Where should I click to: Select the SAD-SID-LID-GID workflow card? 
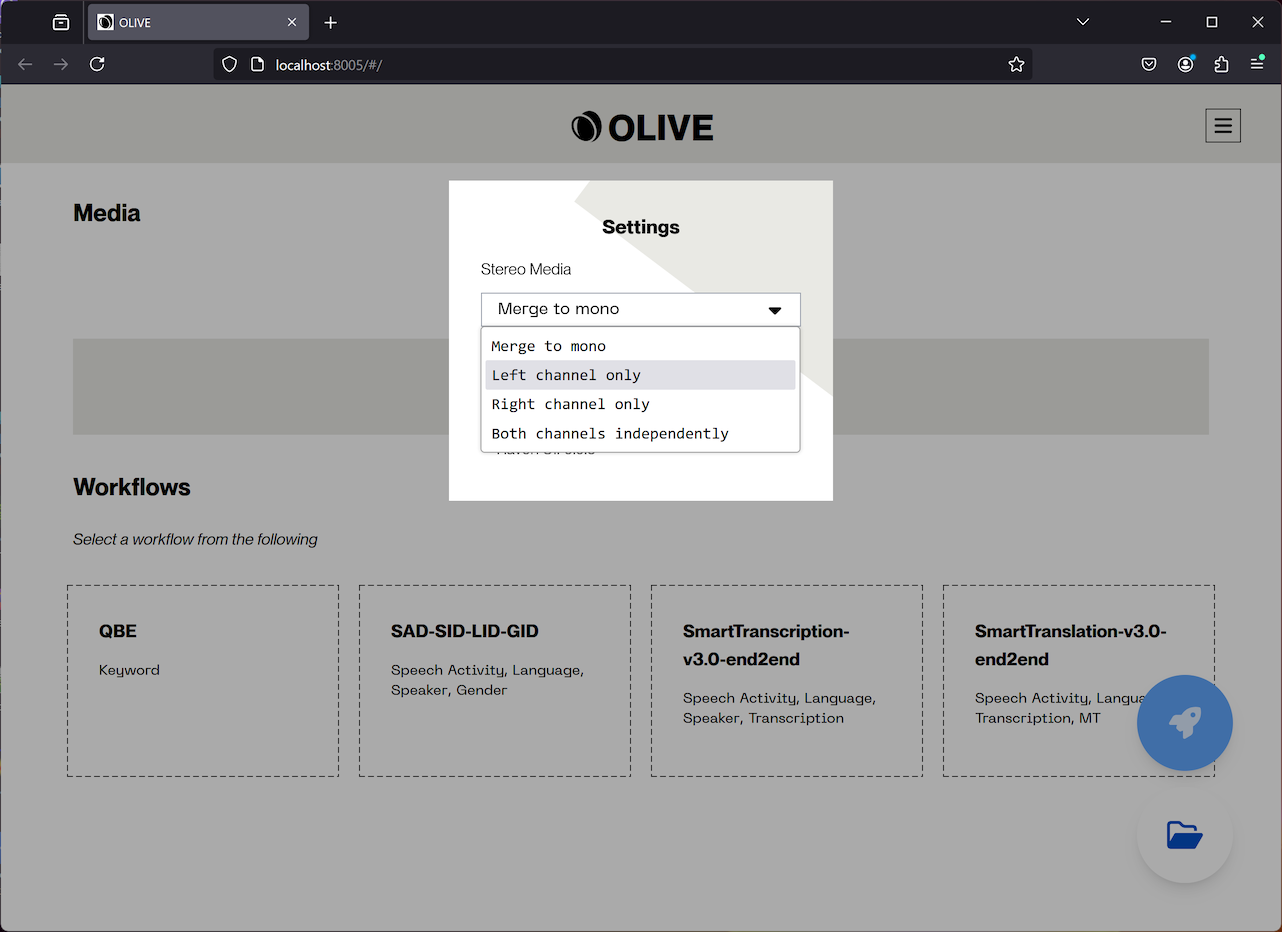point(495,681)
